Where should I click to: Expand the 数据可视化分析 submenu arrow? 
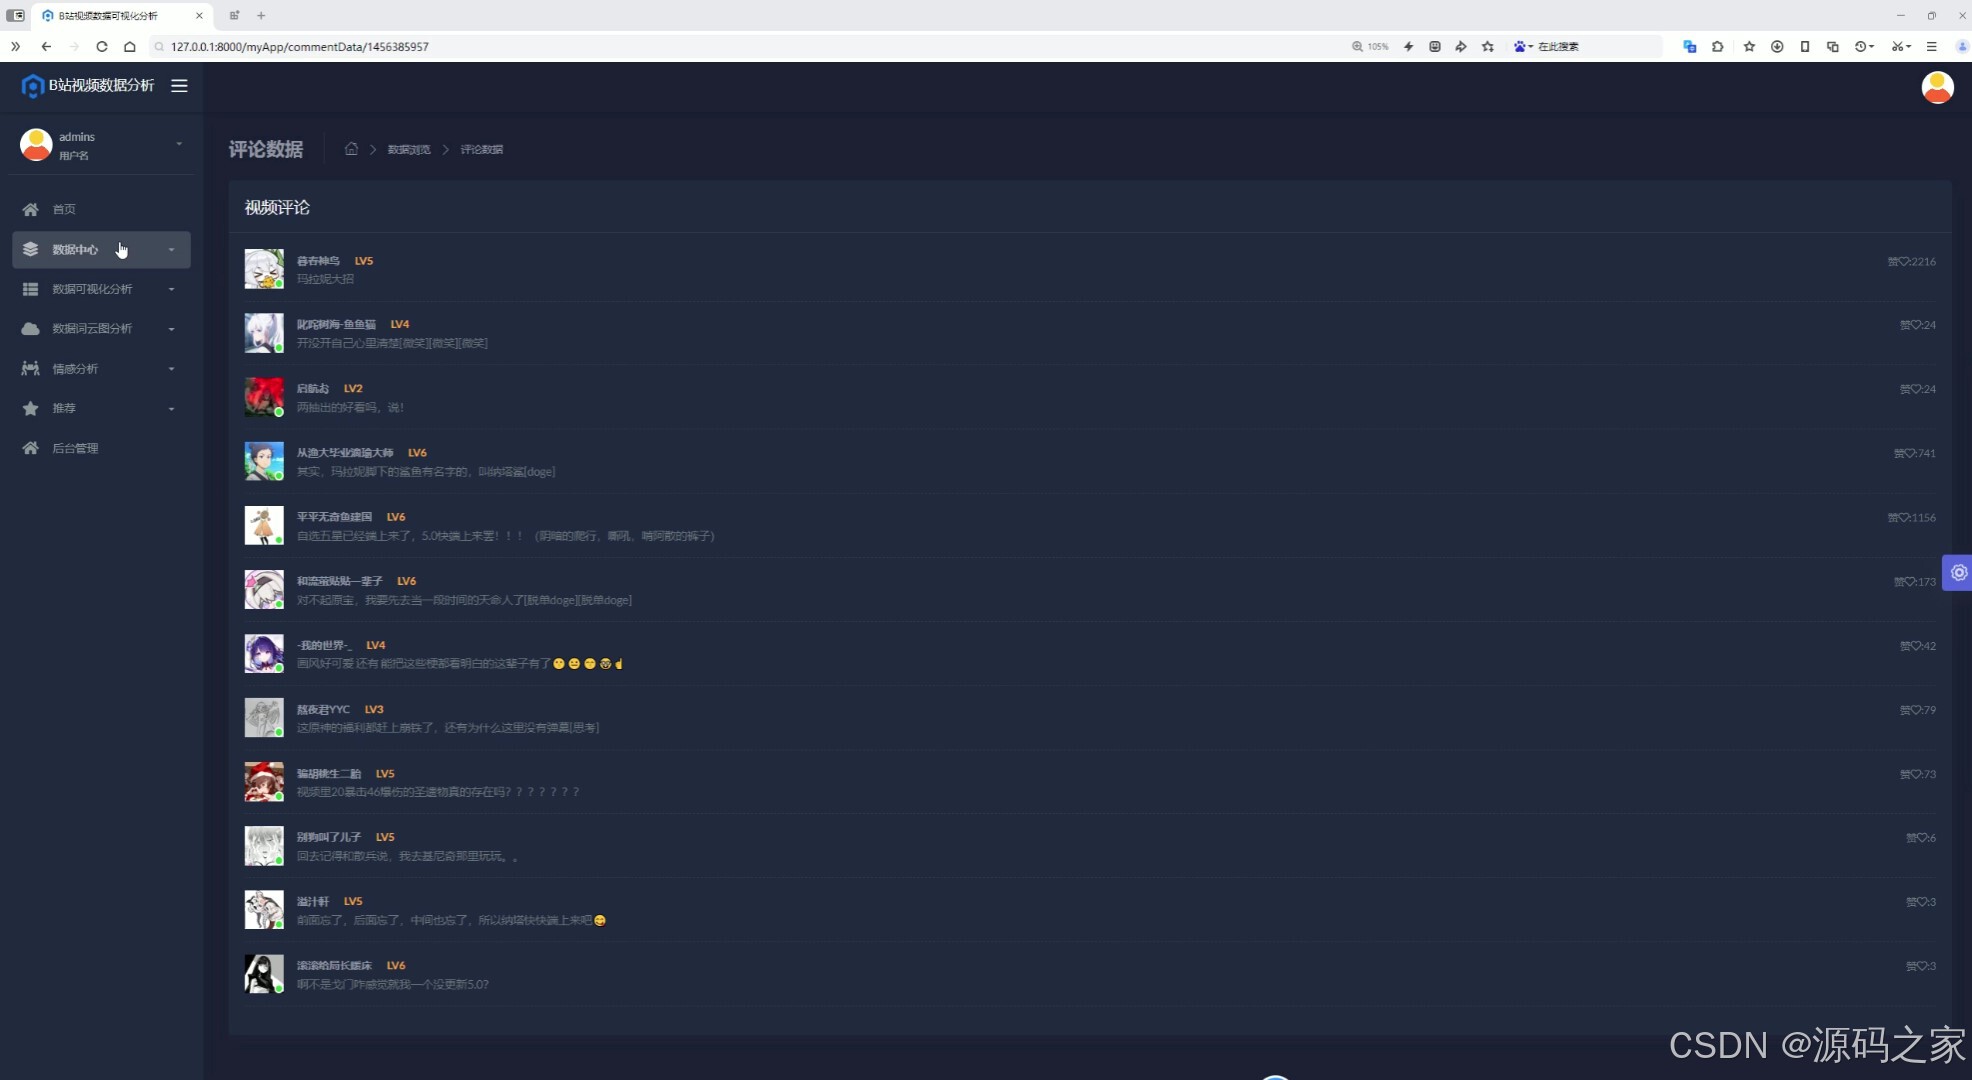pos(171,289)
